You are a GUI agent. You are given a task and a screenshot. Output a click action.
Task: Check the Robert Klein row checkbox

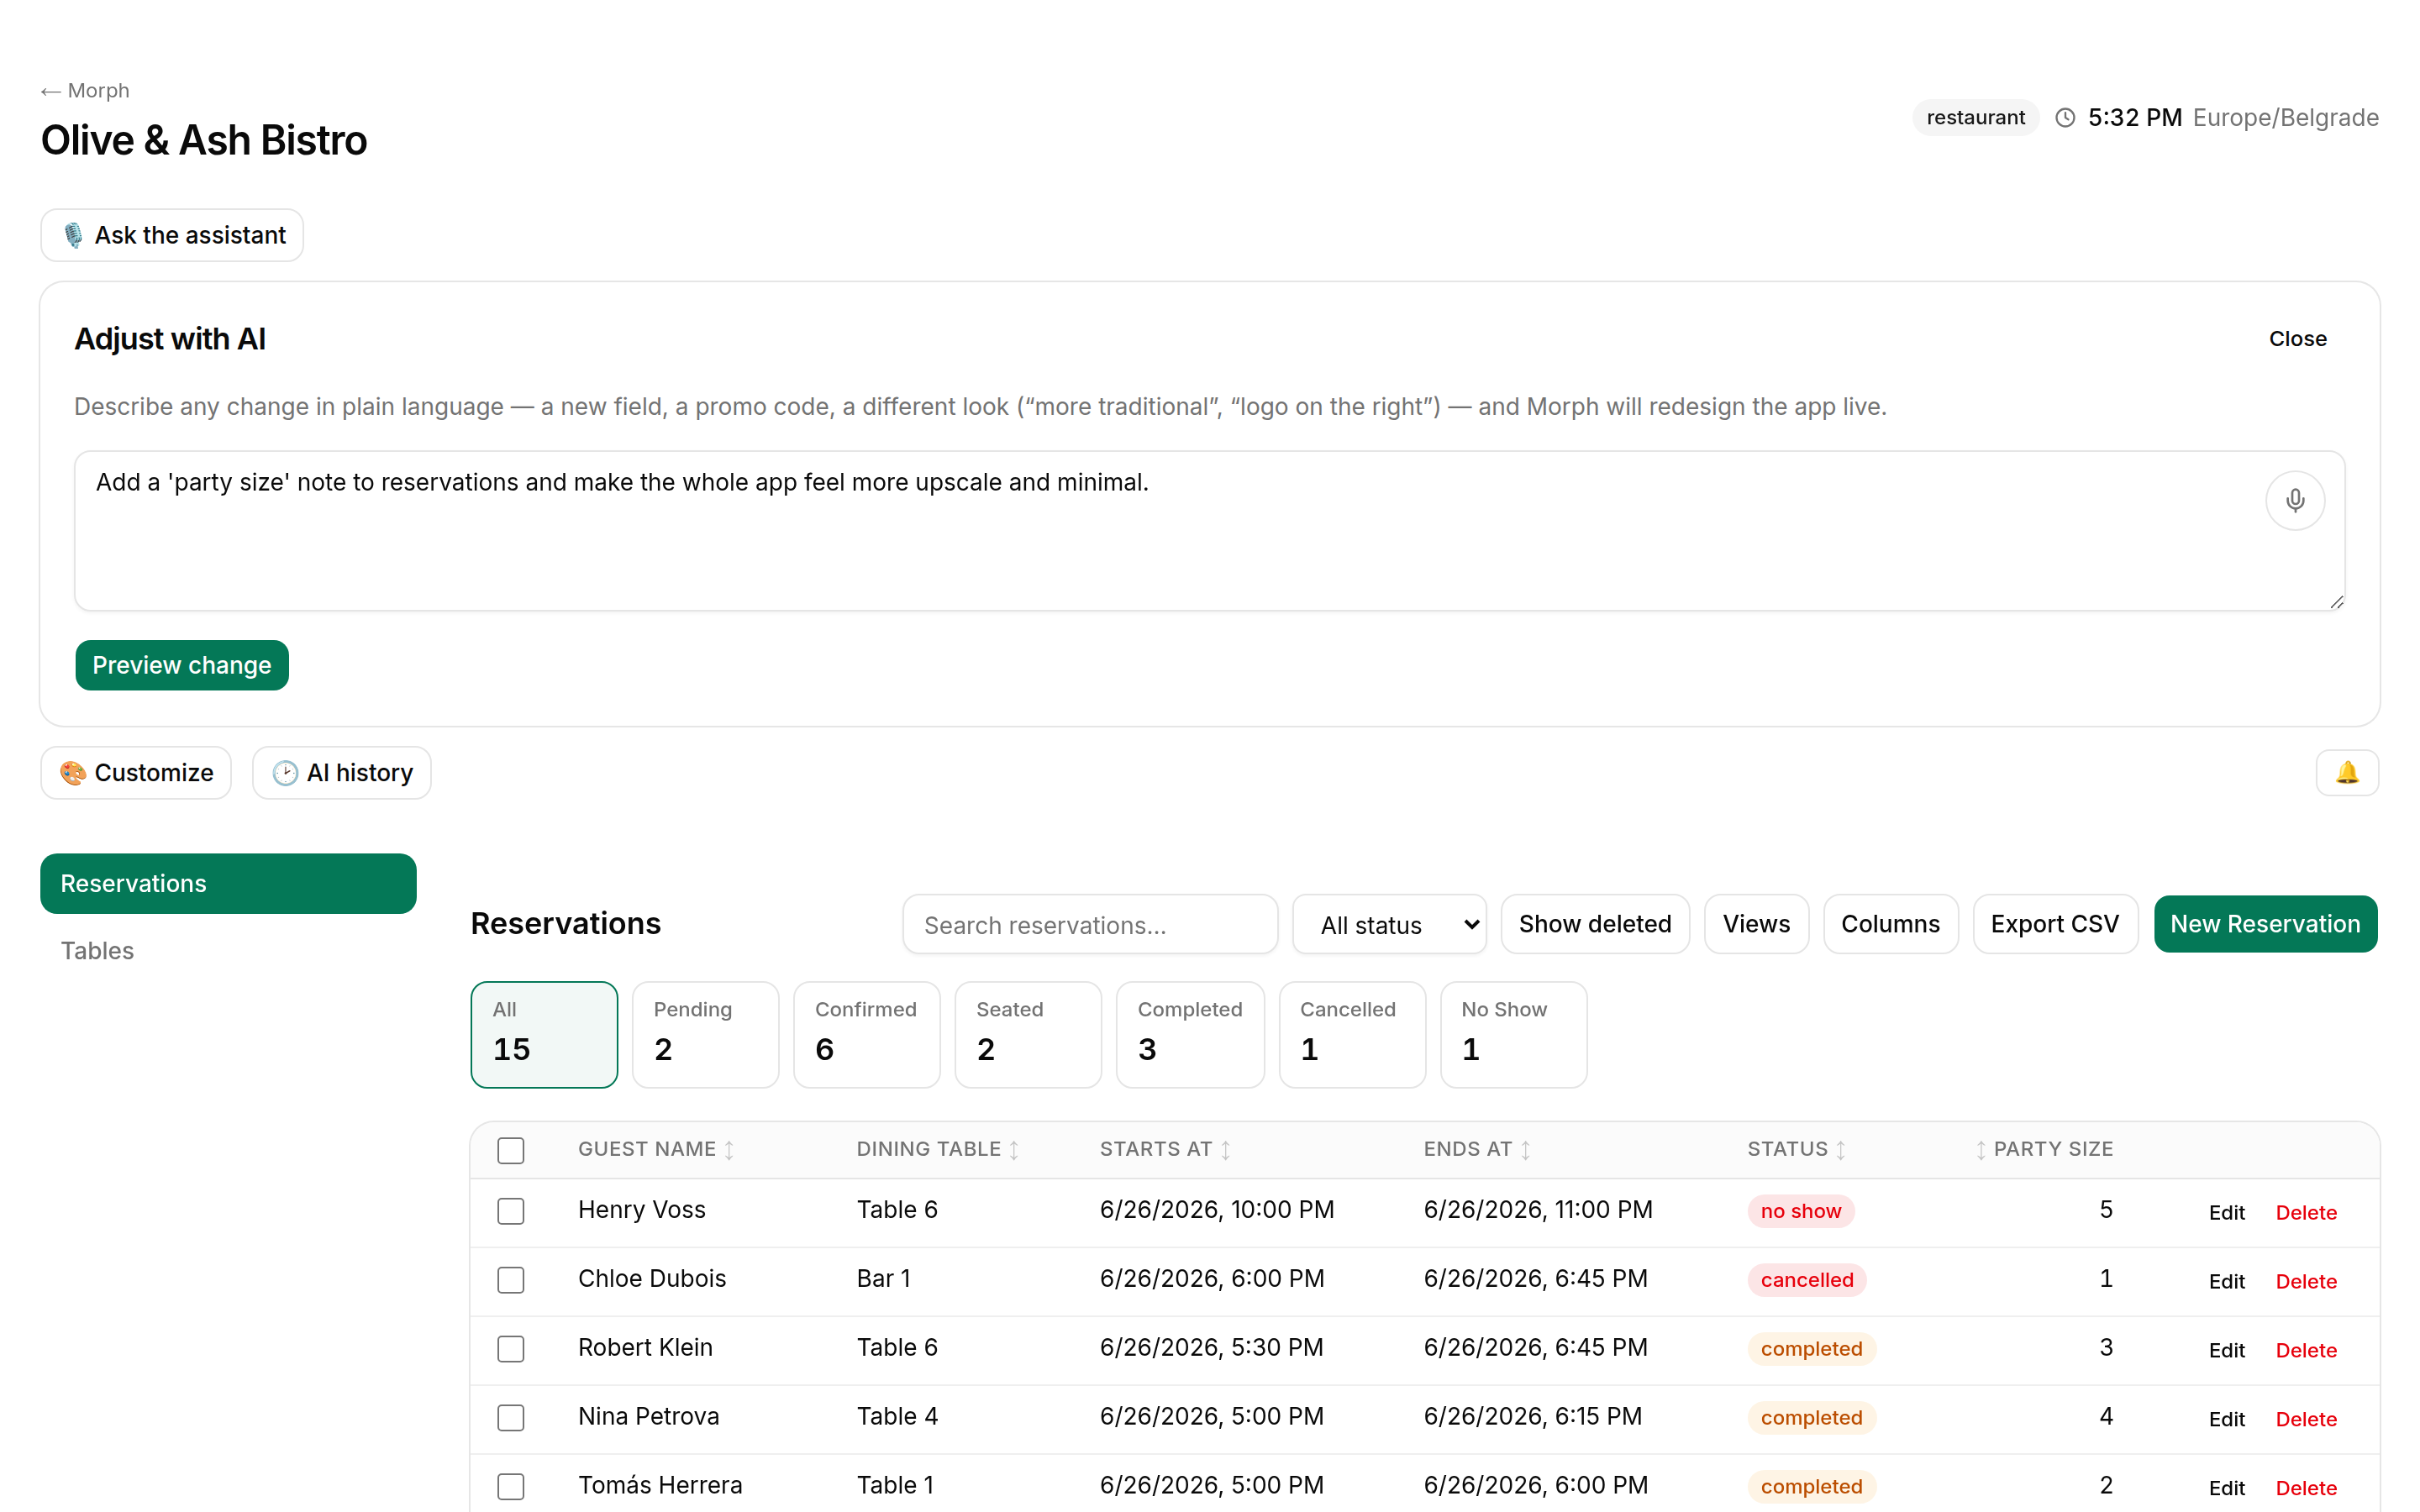click(511, 1349)
